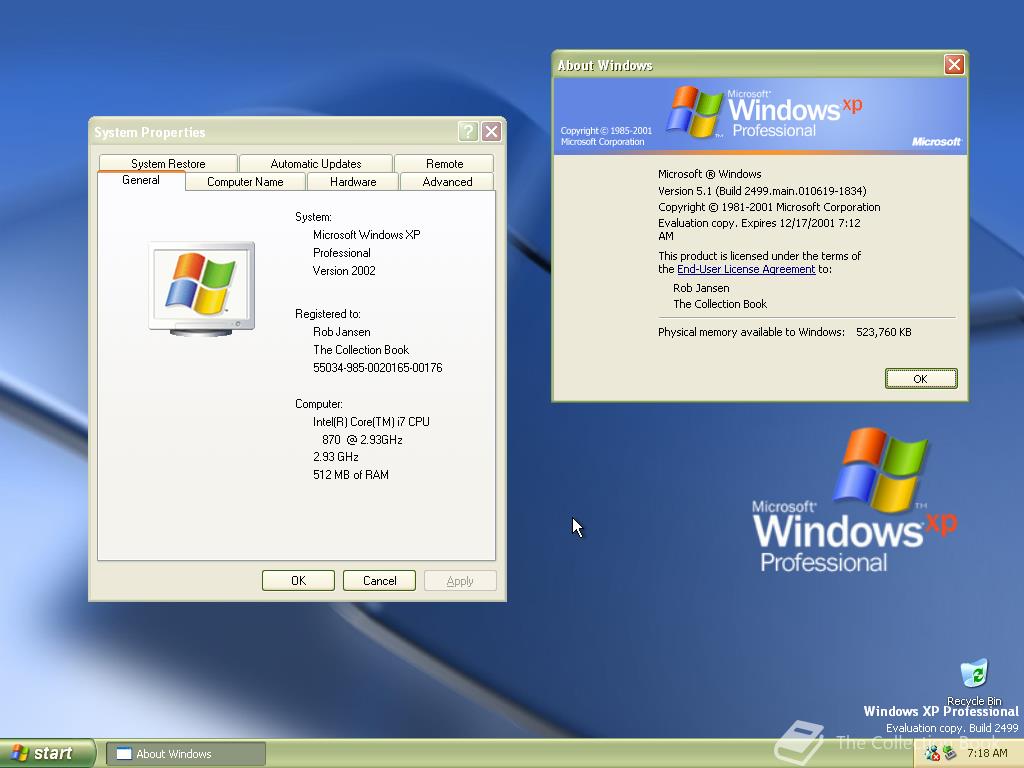Viewport: 1024px width, 768px height.
Task: Click the help question mark in System Properties
Action: pyautogui.click(x=468, y=132)
